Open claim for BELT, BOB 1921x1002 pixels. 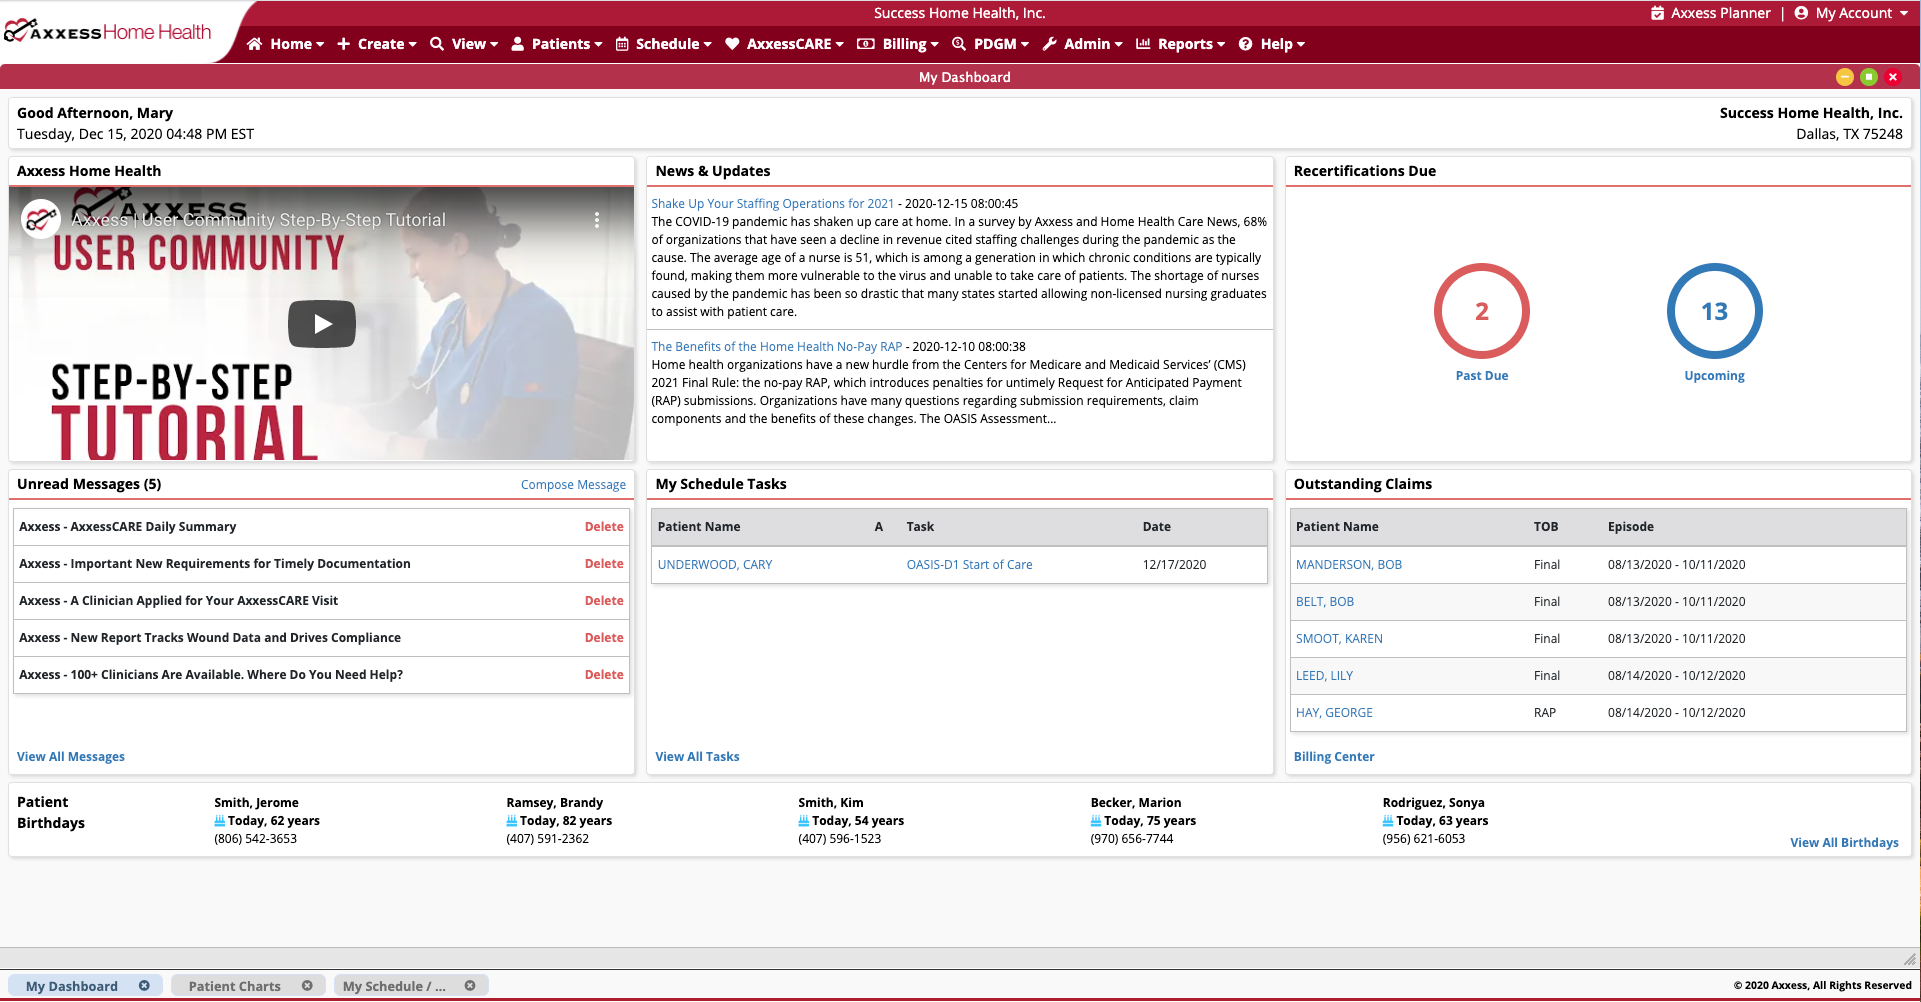1325,602
